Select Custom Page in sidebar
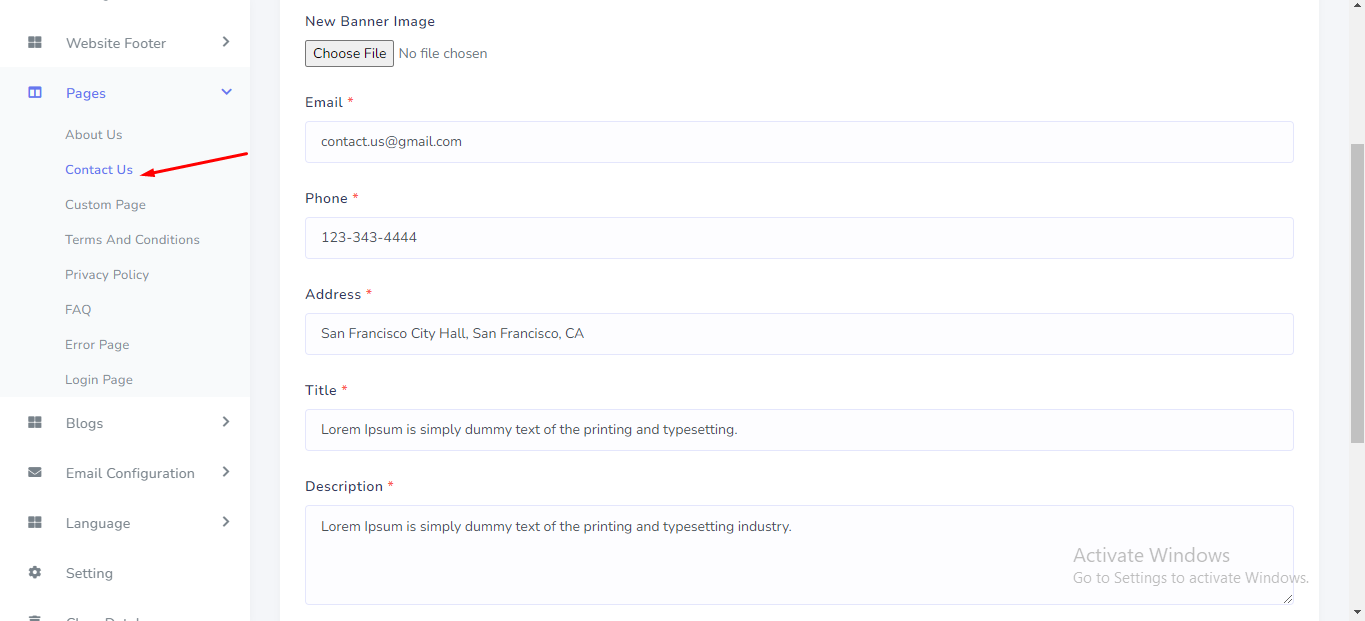Screen dimensions: 1365x621 coord(105,205)
